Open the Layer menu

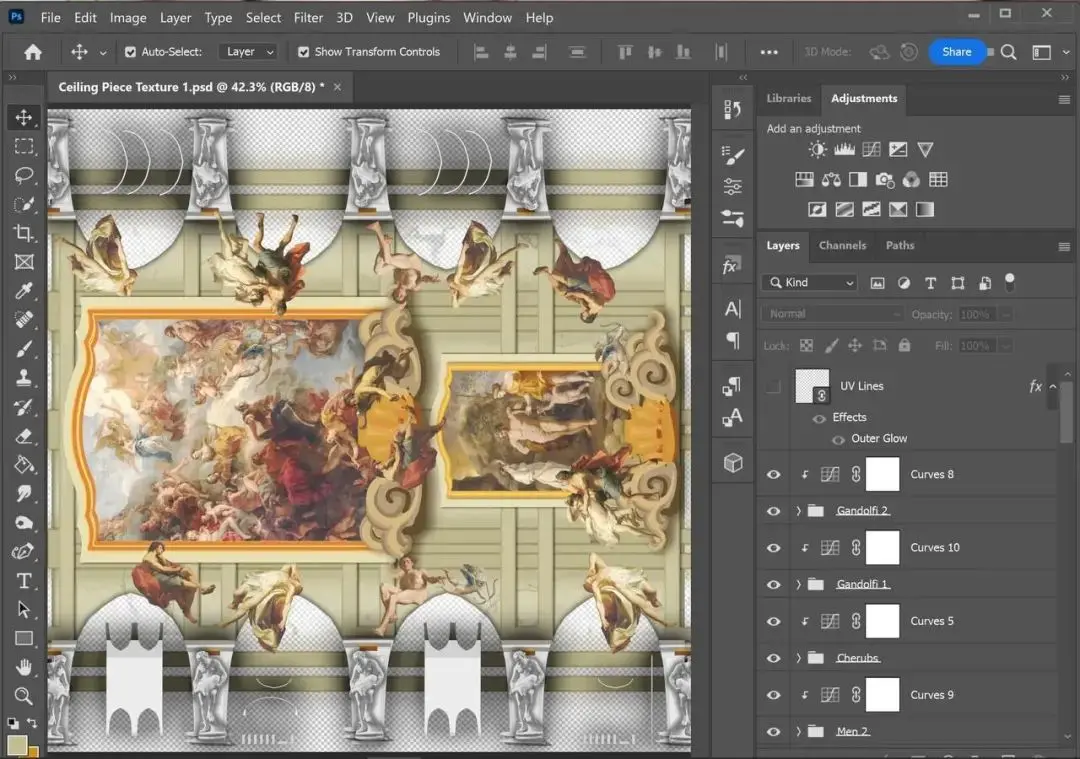[176, 18]
